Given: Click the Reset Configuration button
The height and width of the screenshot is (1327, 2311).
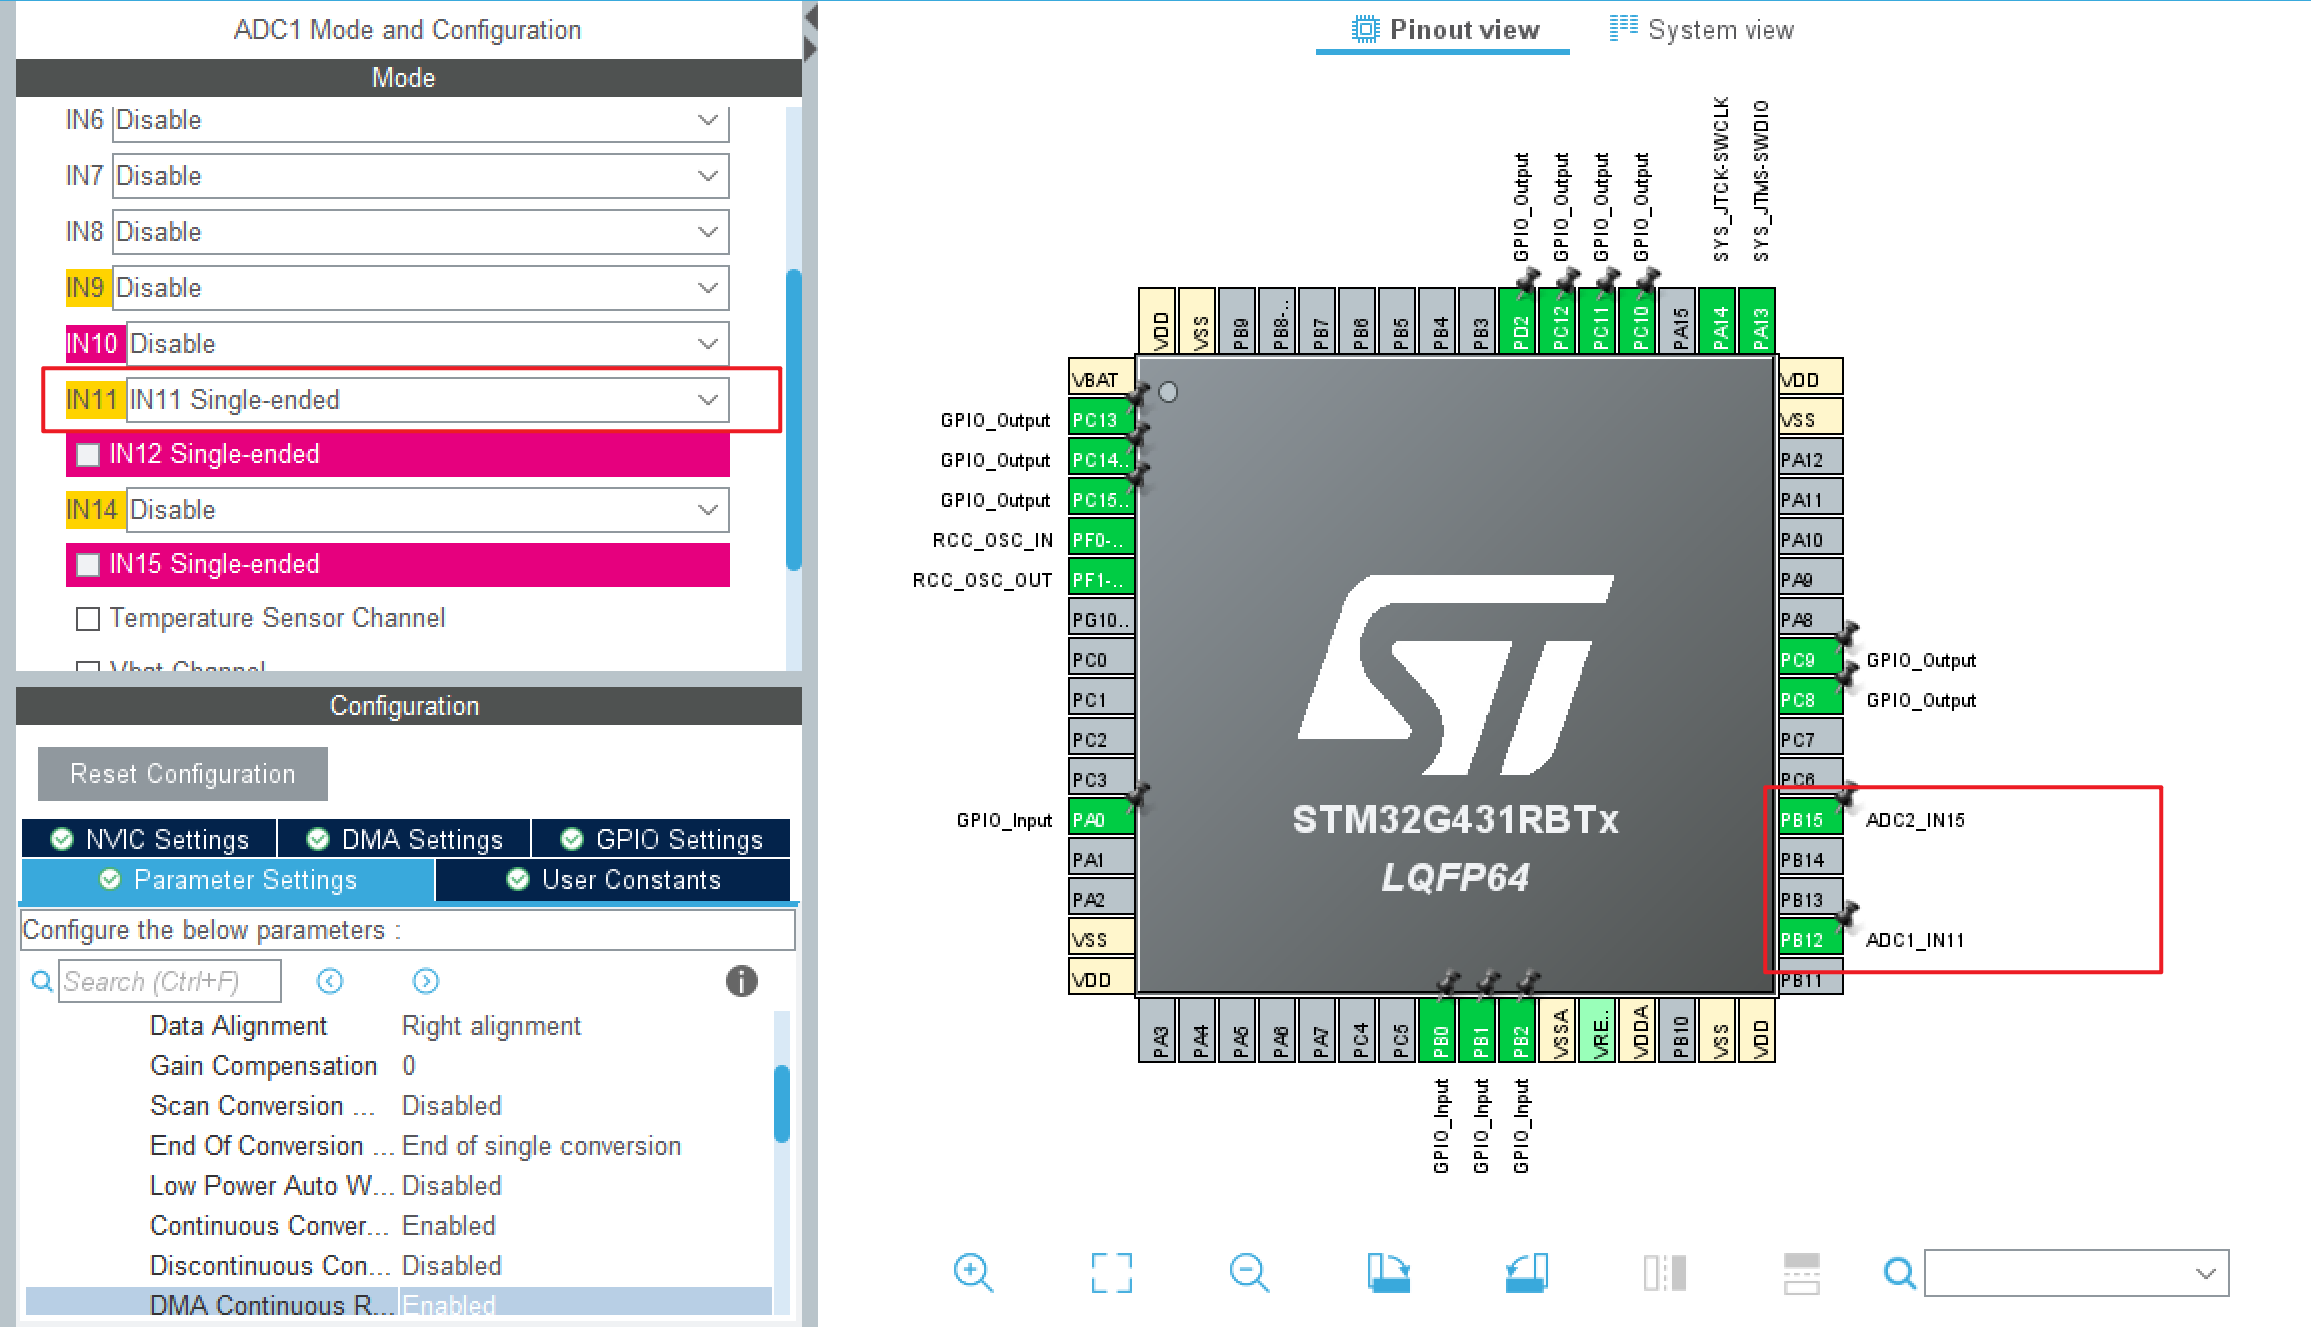Looking at the screenshot, I should pyautogui.click(x=183, y=774).
